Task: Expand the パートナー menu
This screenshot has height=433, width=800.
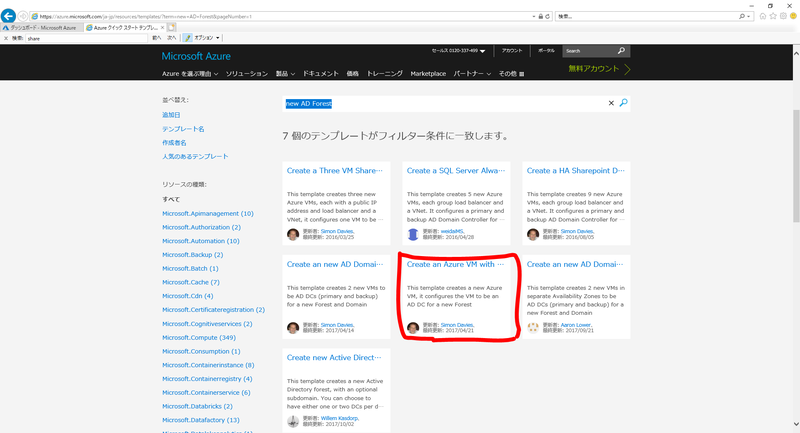Action: tap(472, 74)
